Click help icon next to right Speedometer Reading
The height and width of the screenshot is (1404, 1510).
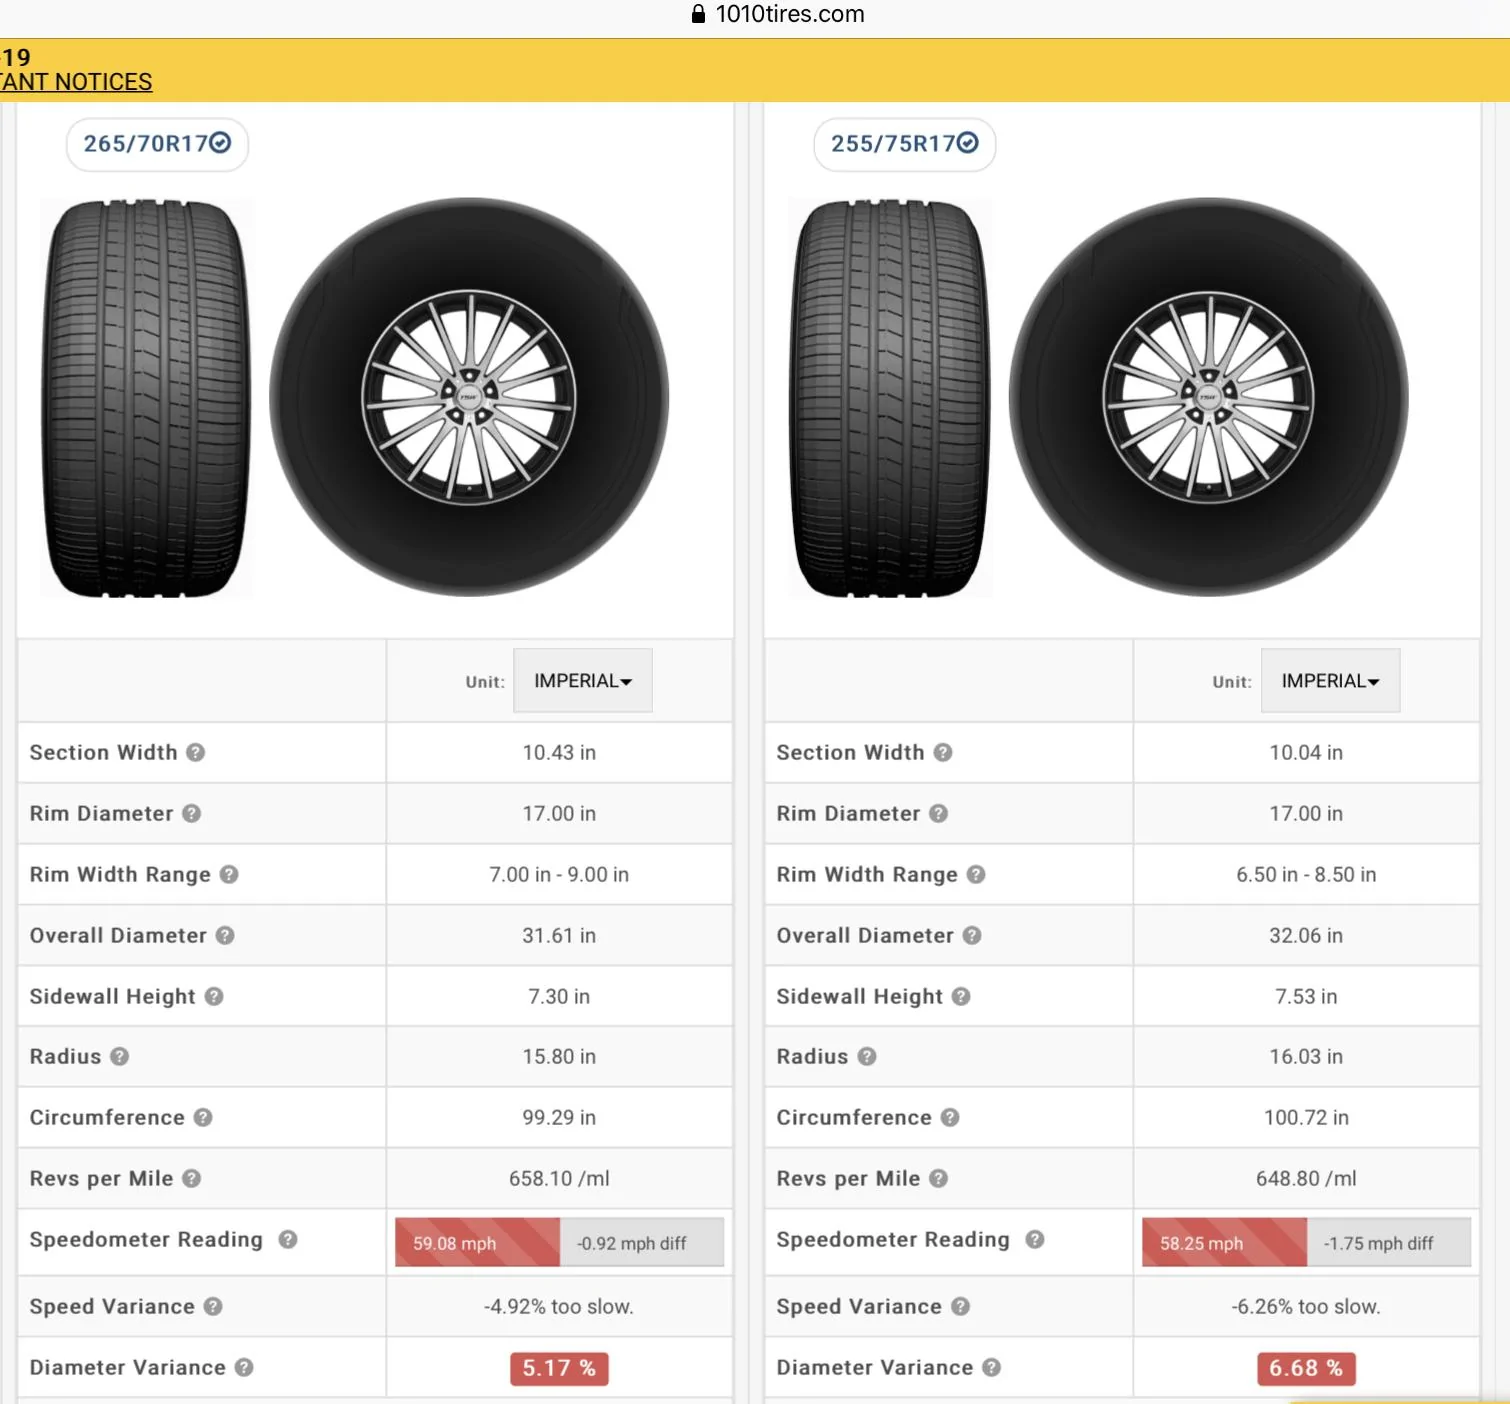point(1035,1239)
